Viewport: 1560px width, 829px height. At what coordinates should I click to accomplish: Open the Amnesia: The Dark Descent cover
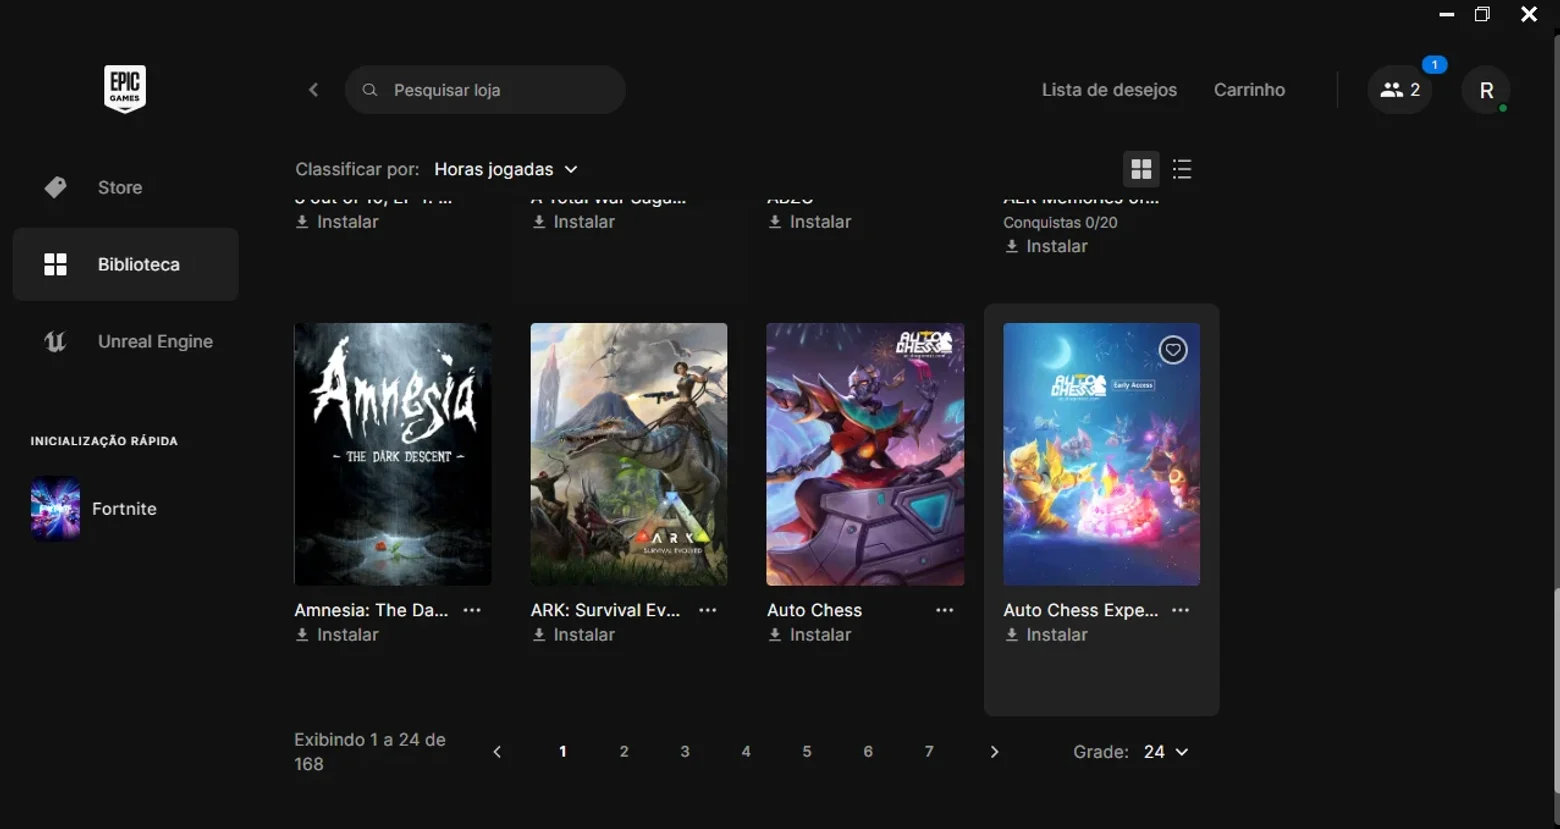(x=393, y=454)
